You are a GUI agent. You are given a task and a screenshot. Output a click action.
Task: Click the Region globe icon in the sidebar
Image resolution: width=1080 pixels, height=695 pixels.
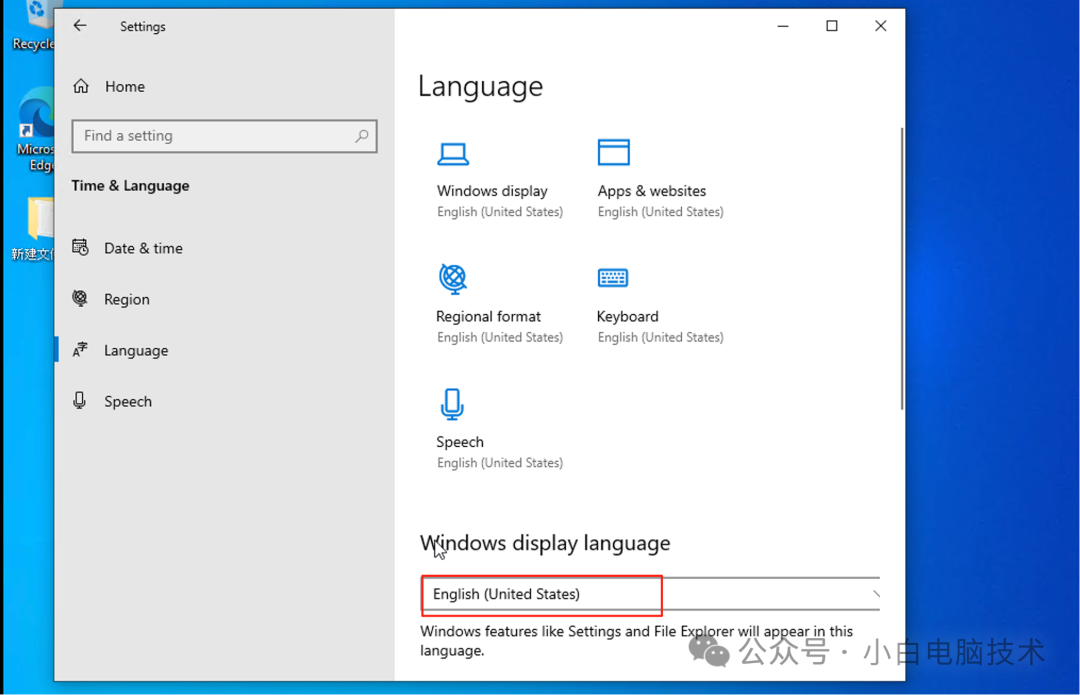80,298
